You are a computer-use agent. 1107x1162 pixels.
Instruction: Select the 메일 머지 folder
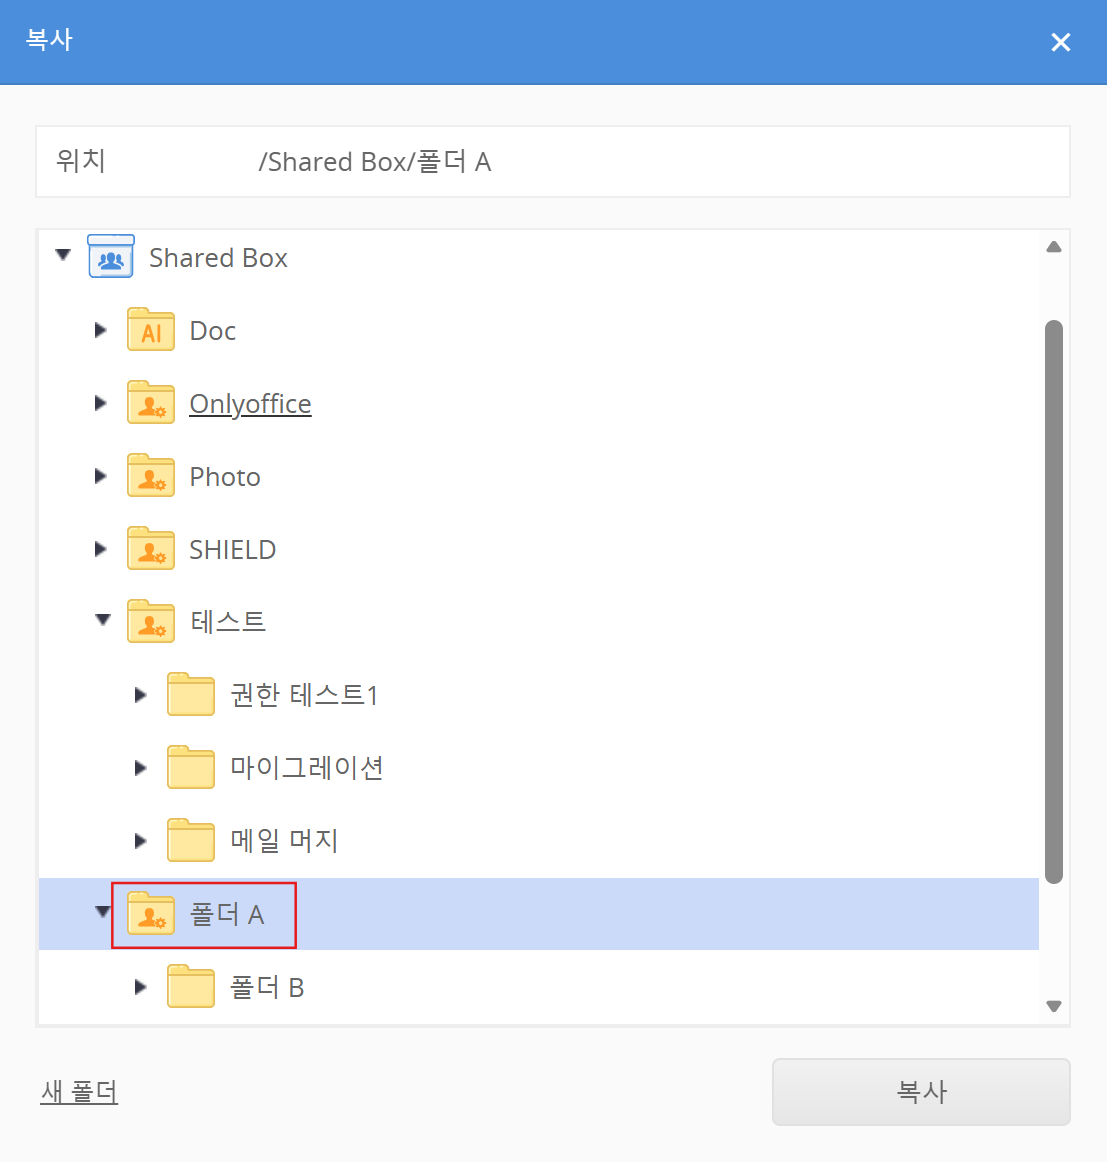284,841
